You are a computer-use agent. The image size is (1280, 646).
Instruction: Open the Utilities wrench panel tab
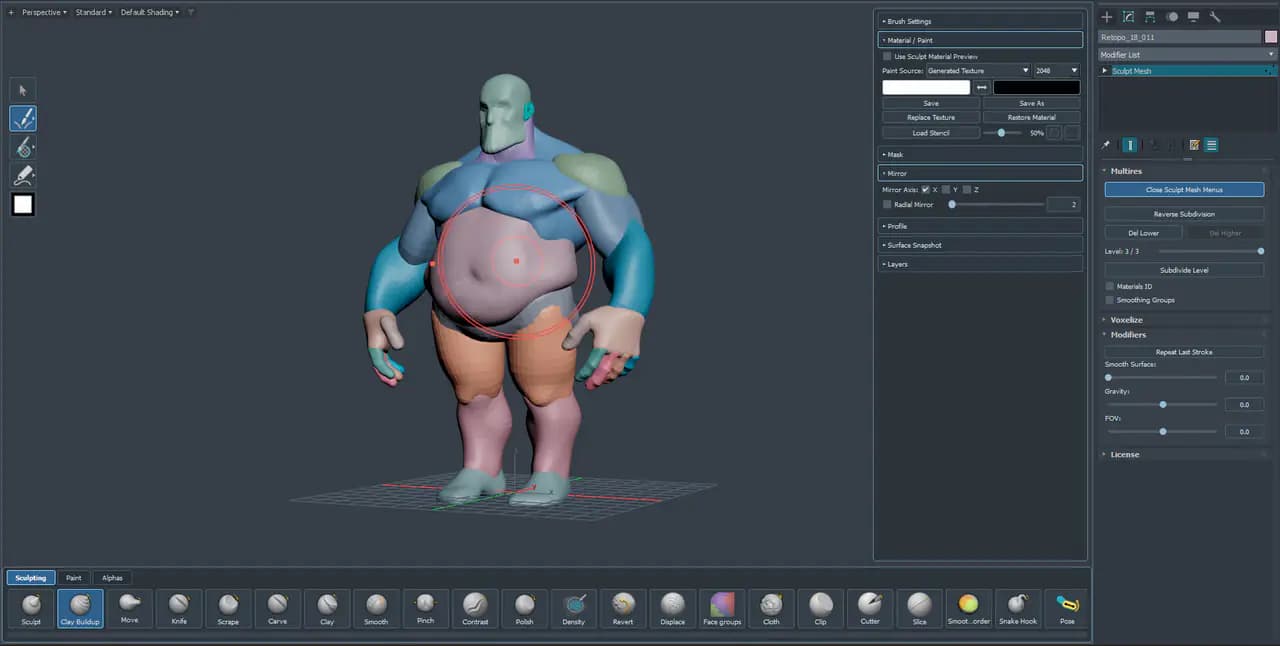click(1215, 17)
